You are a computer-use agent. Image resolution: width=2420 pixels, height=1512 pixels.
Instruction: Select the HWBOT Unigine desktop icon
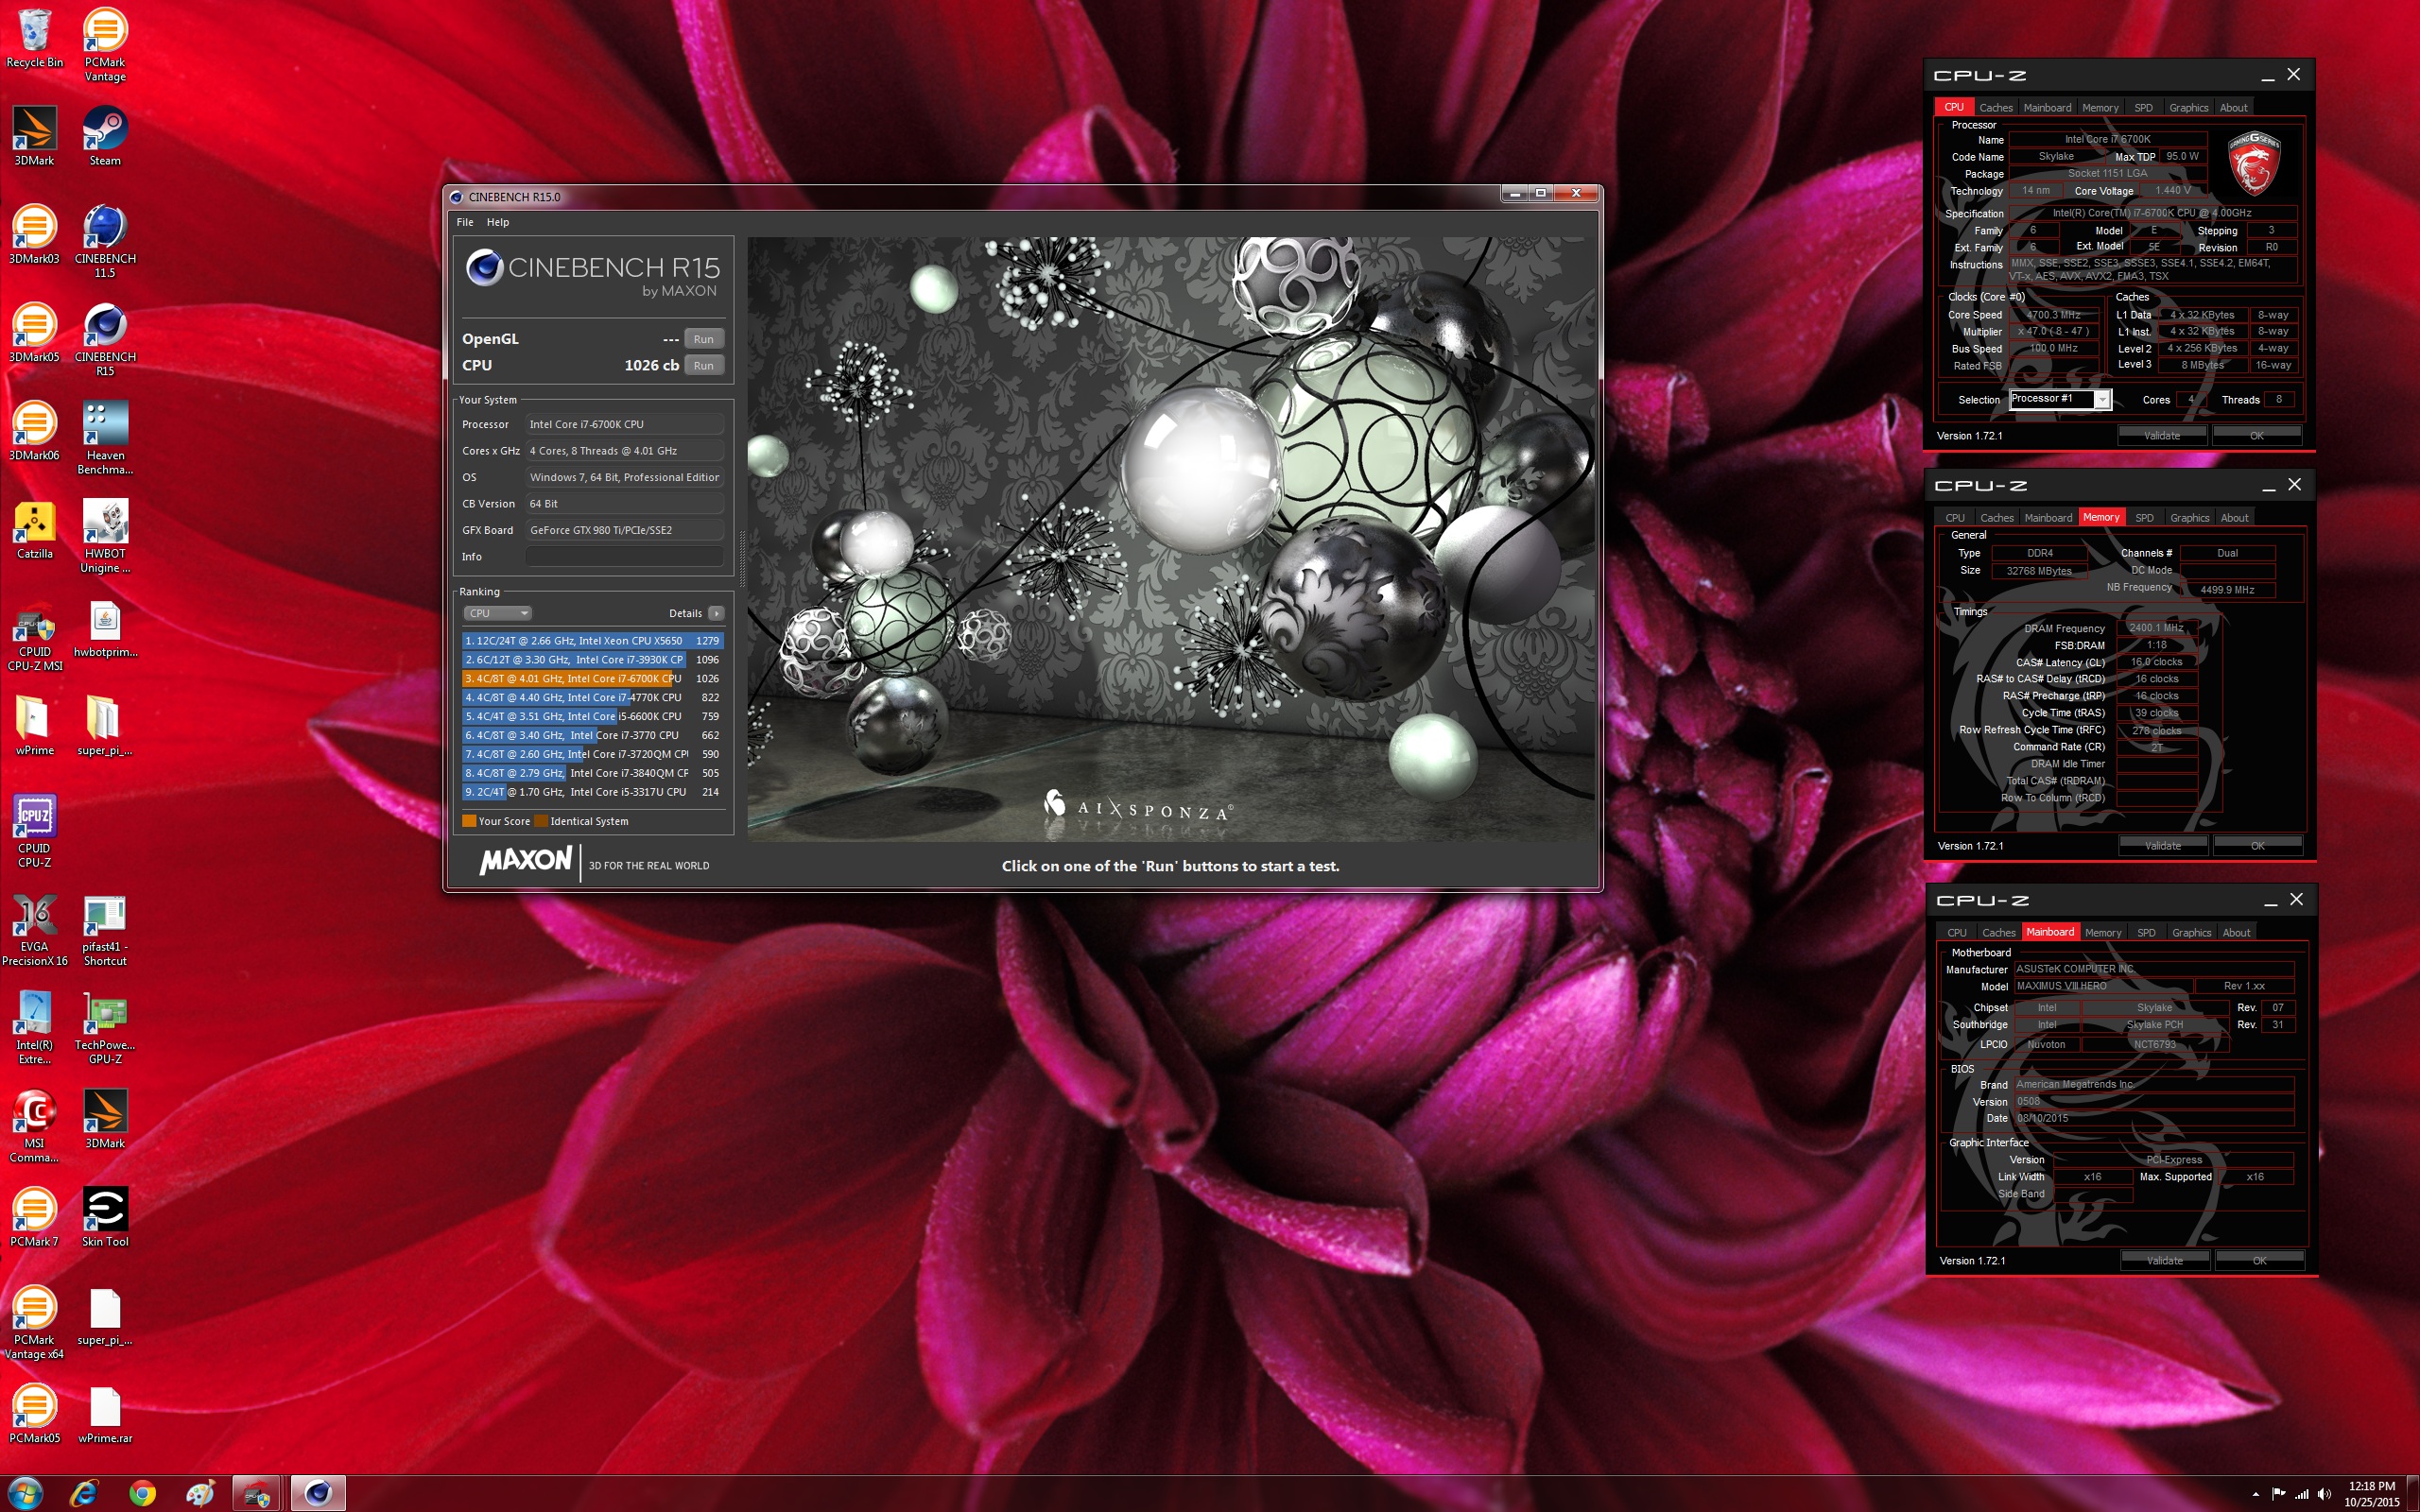pyautogui.click(x=105, y=535)
